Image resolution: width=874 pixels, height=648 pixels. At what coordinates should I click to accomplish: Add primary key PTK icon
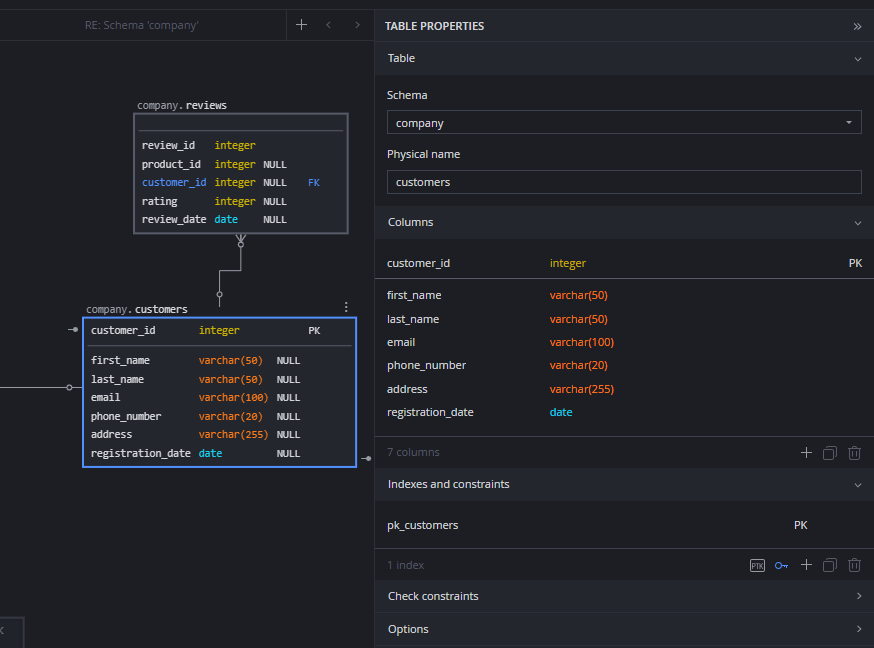click(x=757, y=566)
